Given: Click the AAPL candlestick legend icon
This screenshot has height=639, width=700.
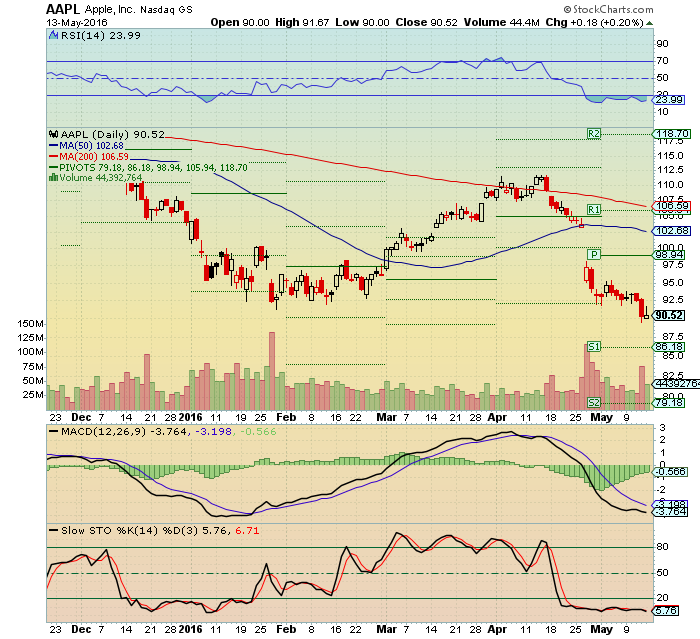Looking at the screenshot, I should 54,134.
